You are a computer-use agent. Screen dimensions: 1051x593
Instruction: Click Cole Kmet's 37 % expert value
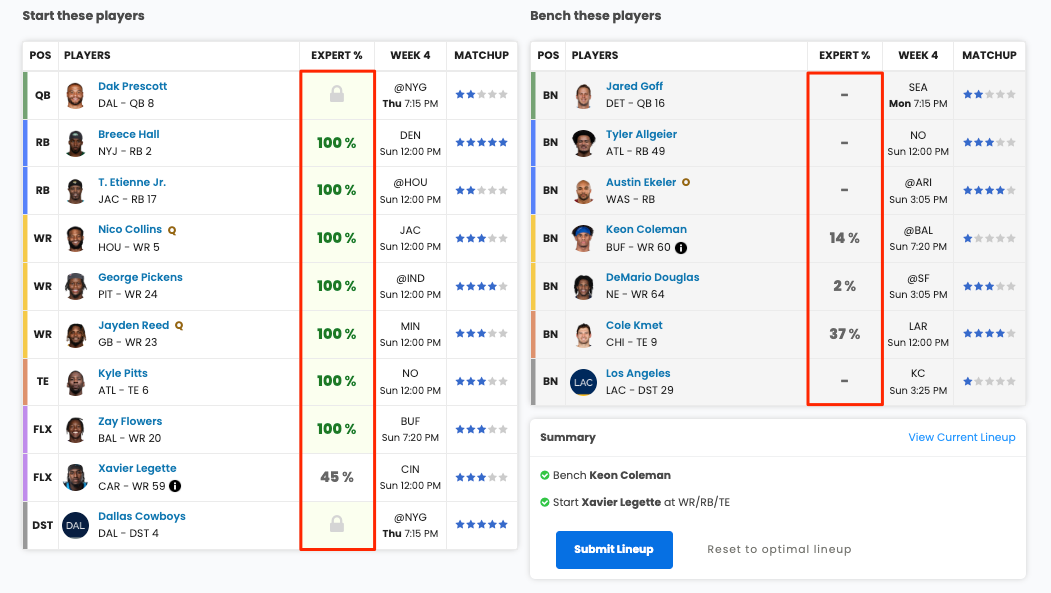[x=845, y=334]
